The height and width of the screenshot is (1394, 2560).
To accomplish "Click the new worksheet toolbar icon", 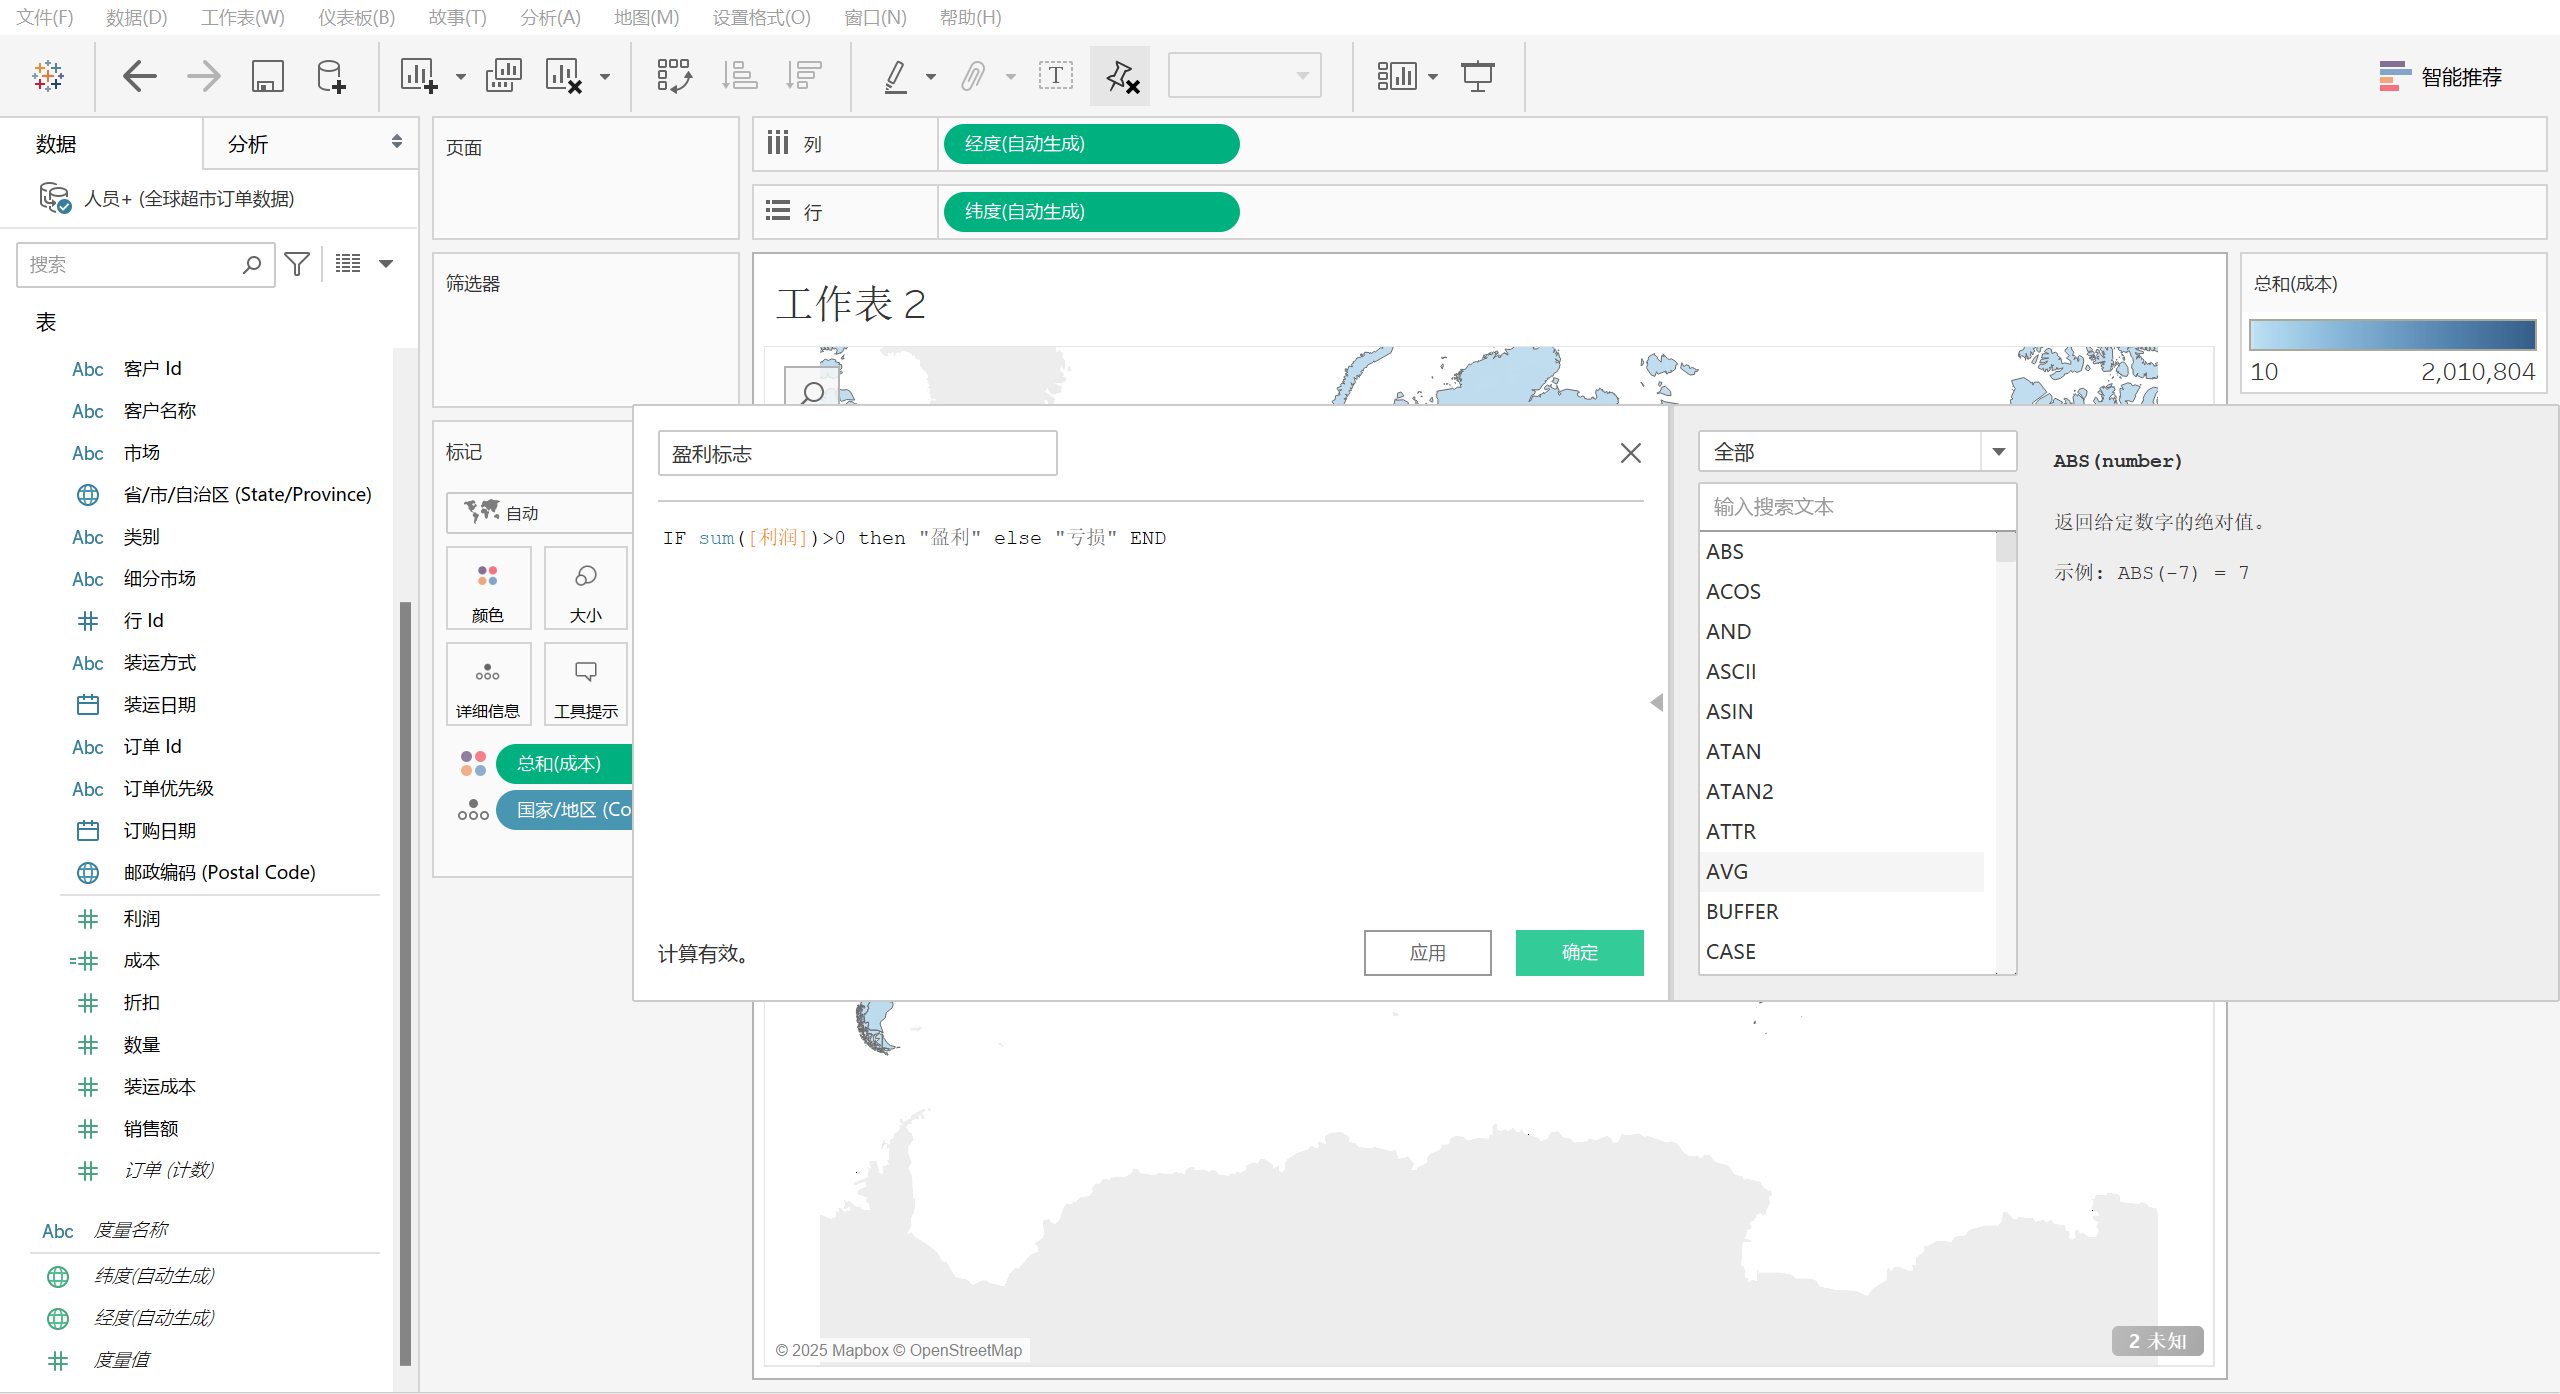I will point(418,76).
